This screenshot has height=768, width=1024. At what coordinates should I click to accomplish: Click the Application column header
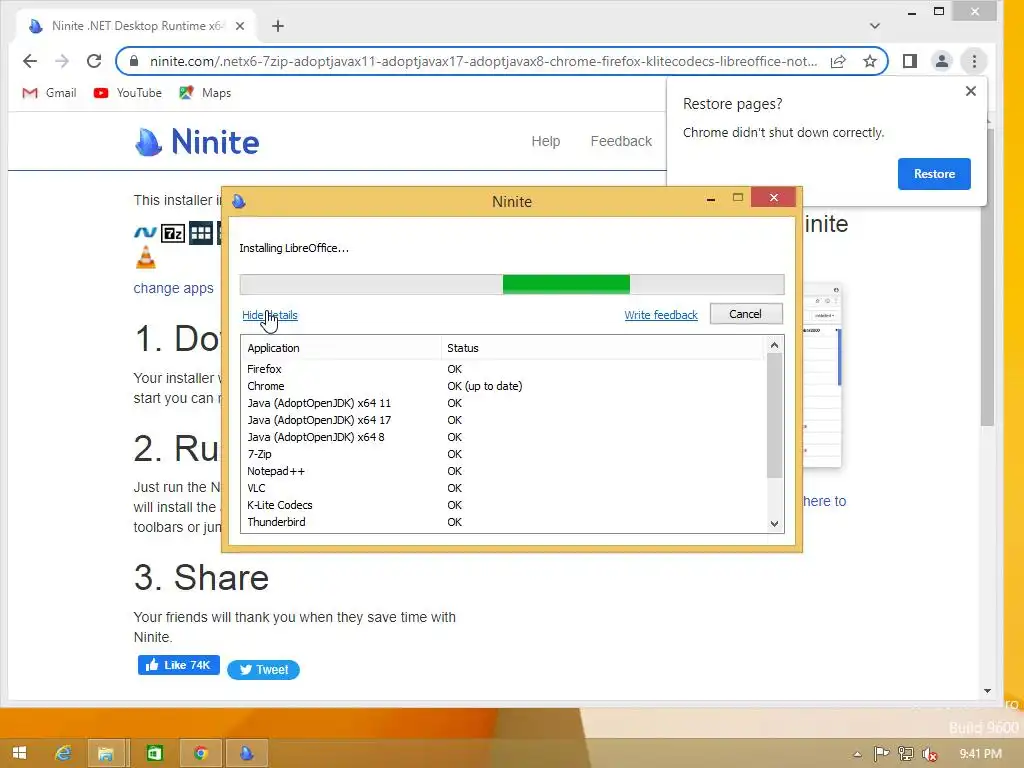tap(342, 348)
